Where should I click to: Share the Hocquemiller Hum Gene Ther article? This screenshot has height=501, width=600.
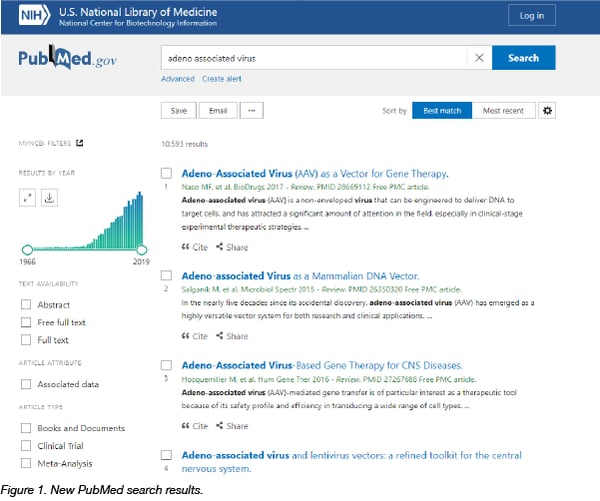232,426
